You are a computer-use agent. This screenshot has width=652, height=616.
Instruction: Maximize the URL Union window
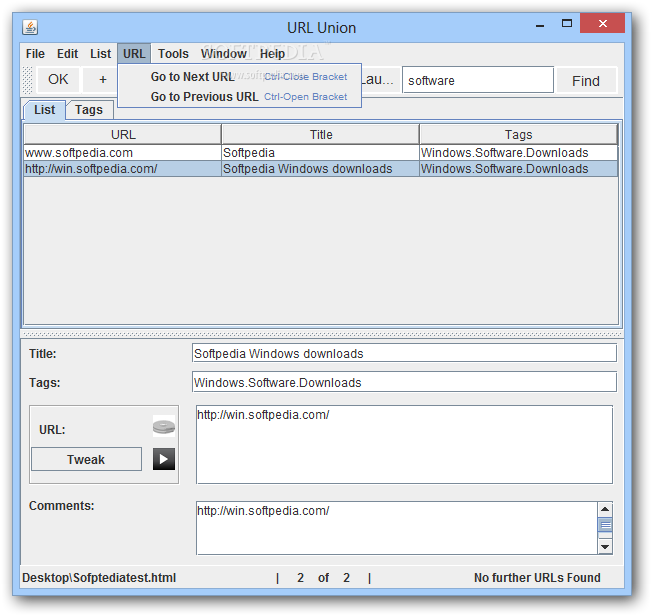(567, 24)
